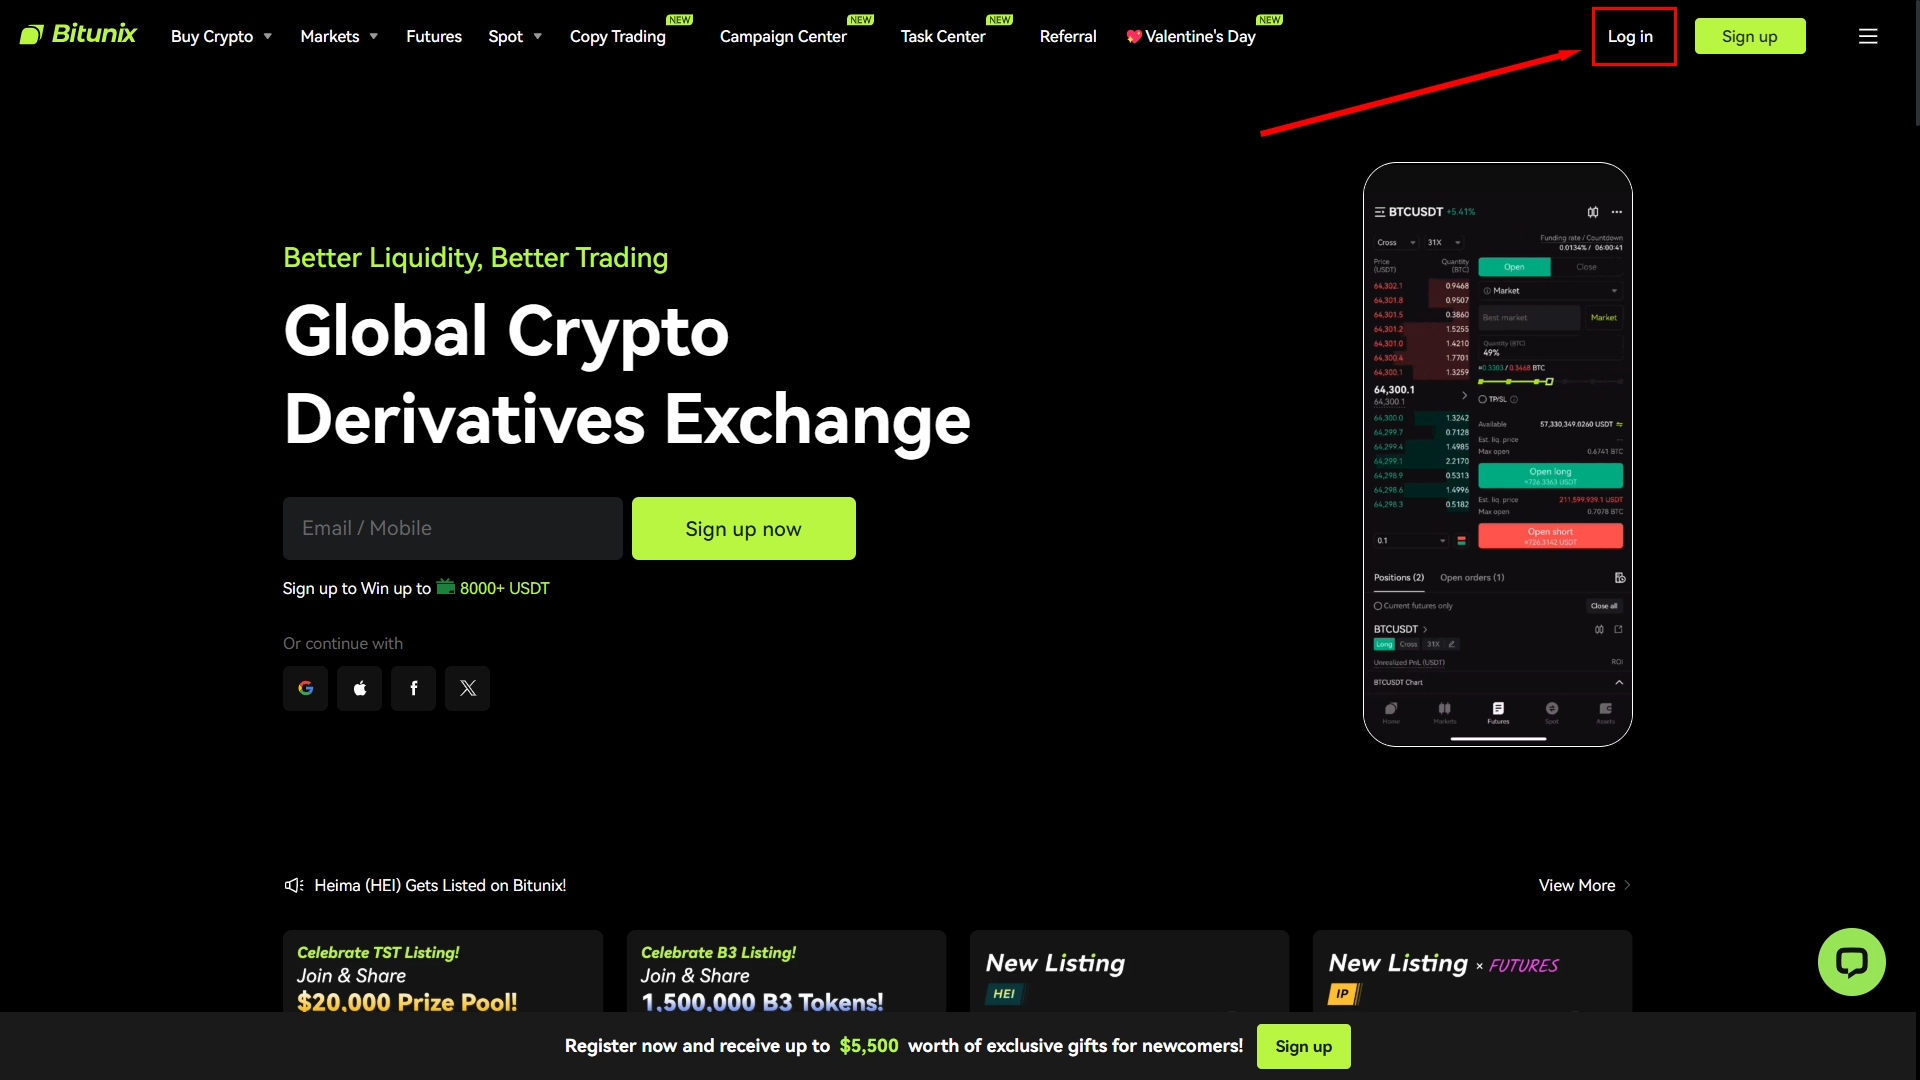Image resolution: width=1920 pixels, height=1080 pixels.
Task: Click the X (Twitter) sign-in icon
Action: click(x=468, y=687)
